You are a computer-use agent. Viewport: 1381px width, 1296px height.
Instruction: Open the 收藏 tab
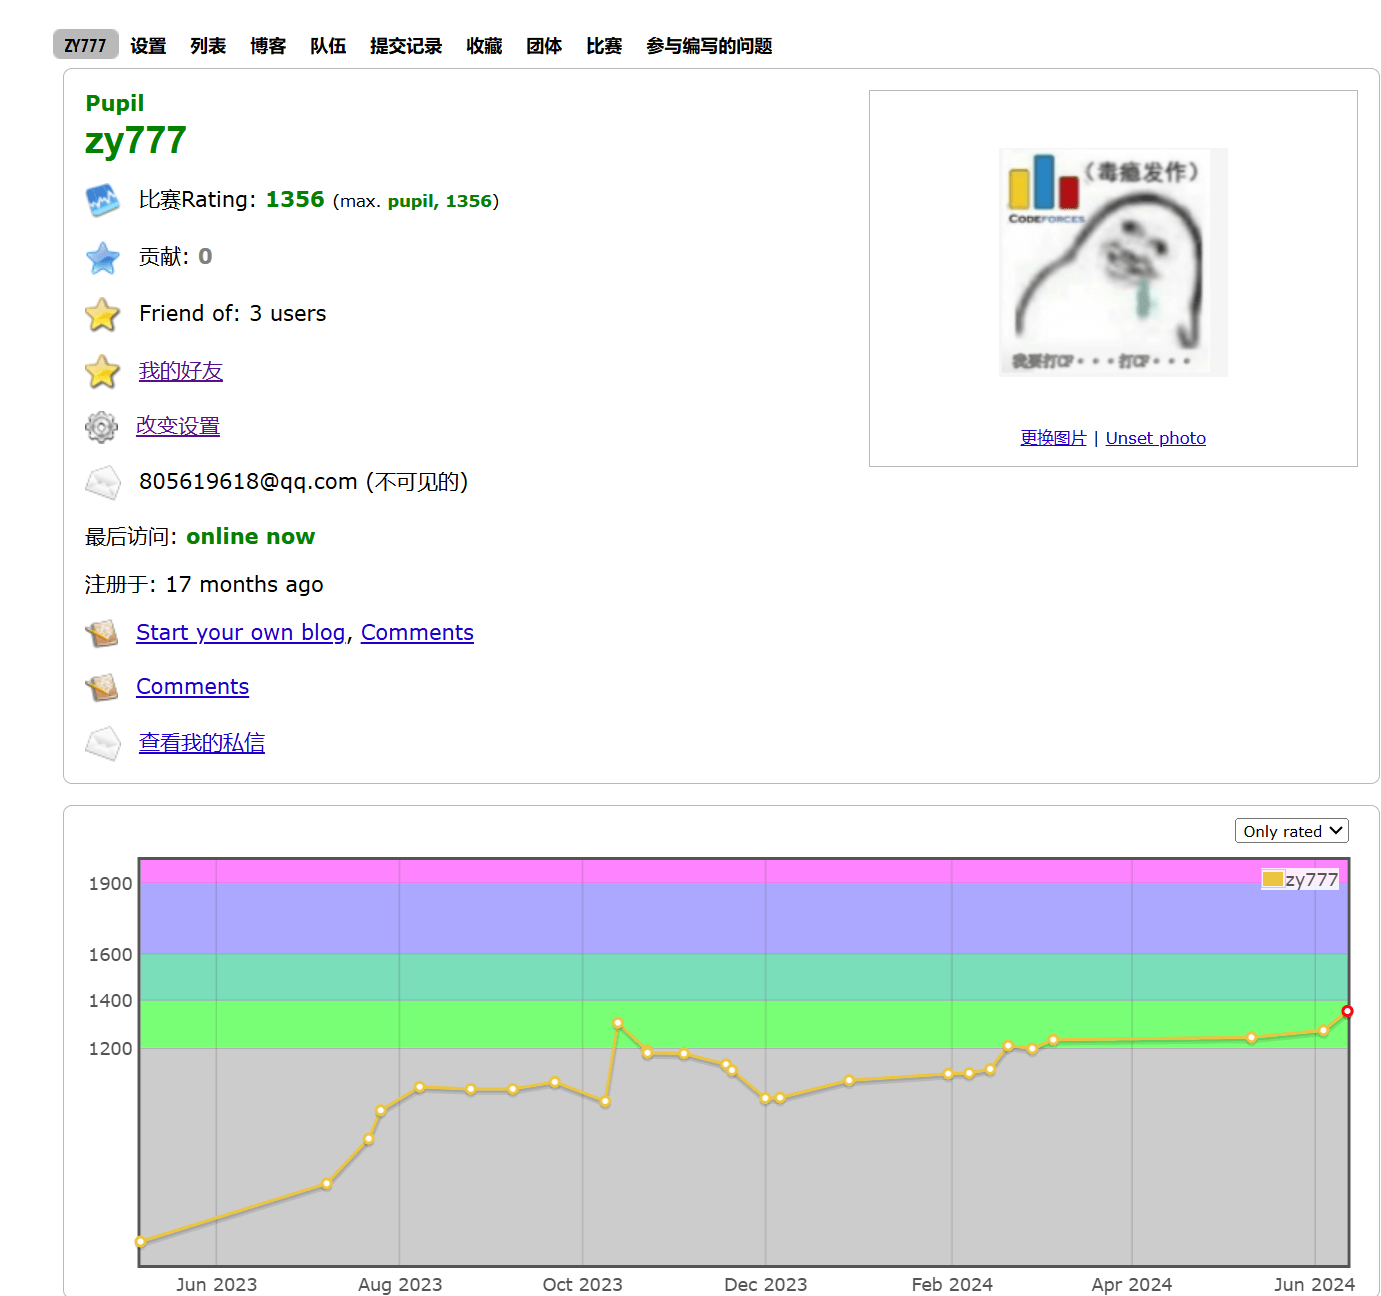coord(484,46)
